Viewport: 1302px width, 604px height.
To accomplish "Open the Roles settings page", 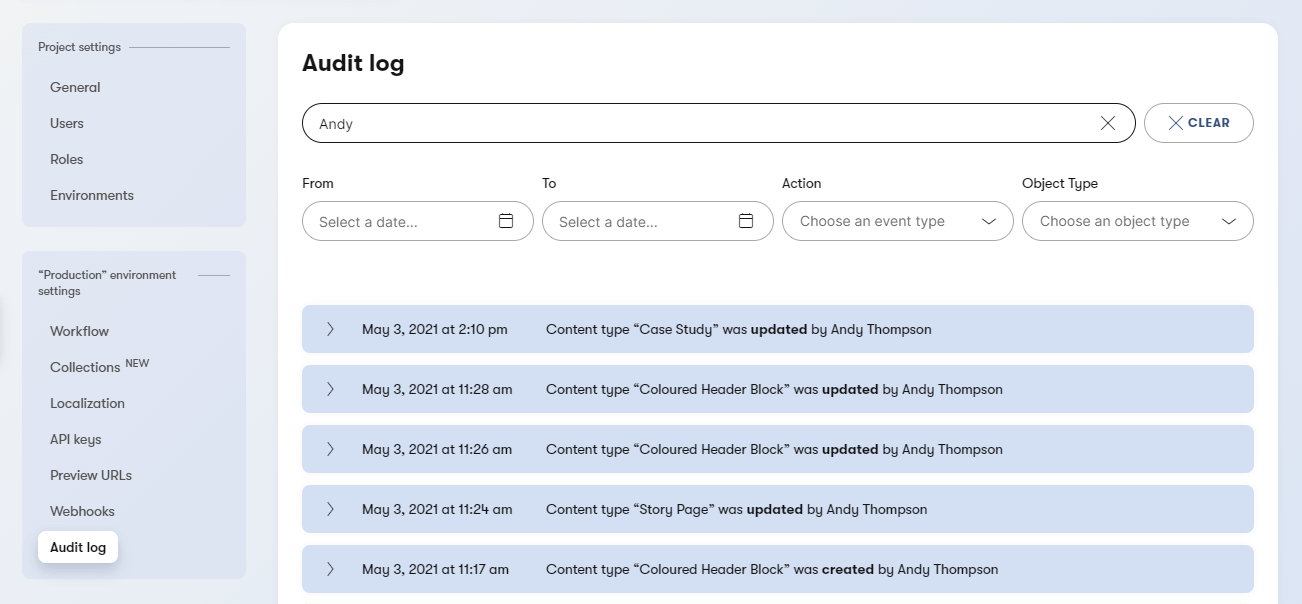I will [x=66, y=159].
